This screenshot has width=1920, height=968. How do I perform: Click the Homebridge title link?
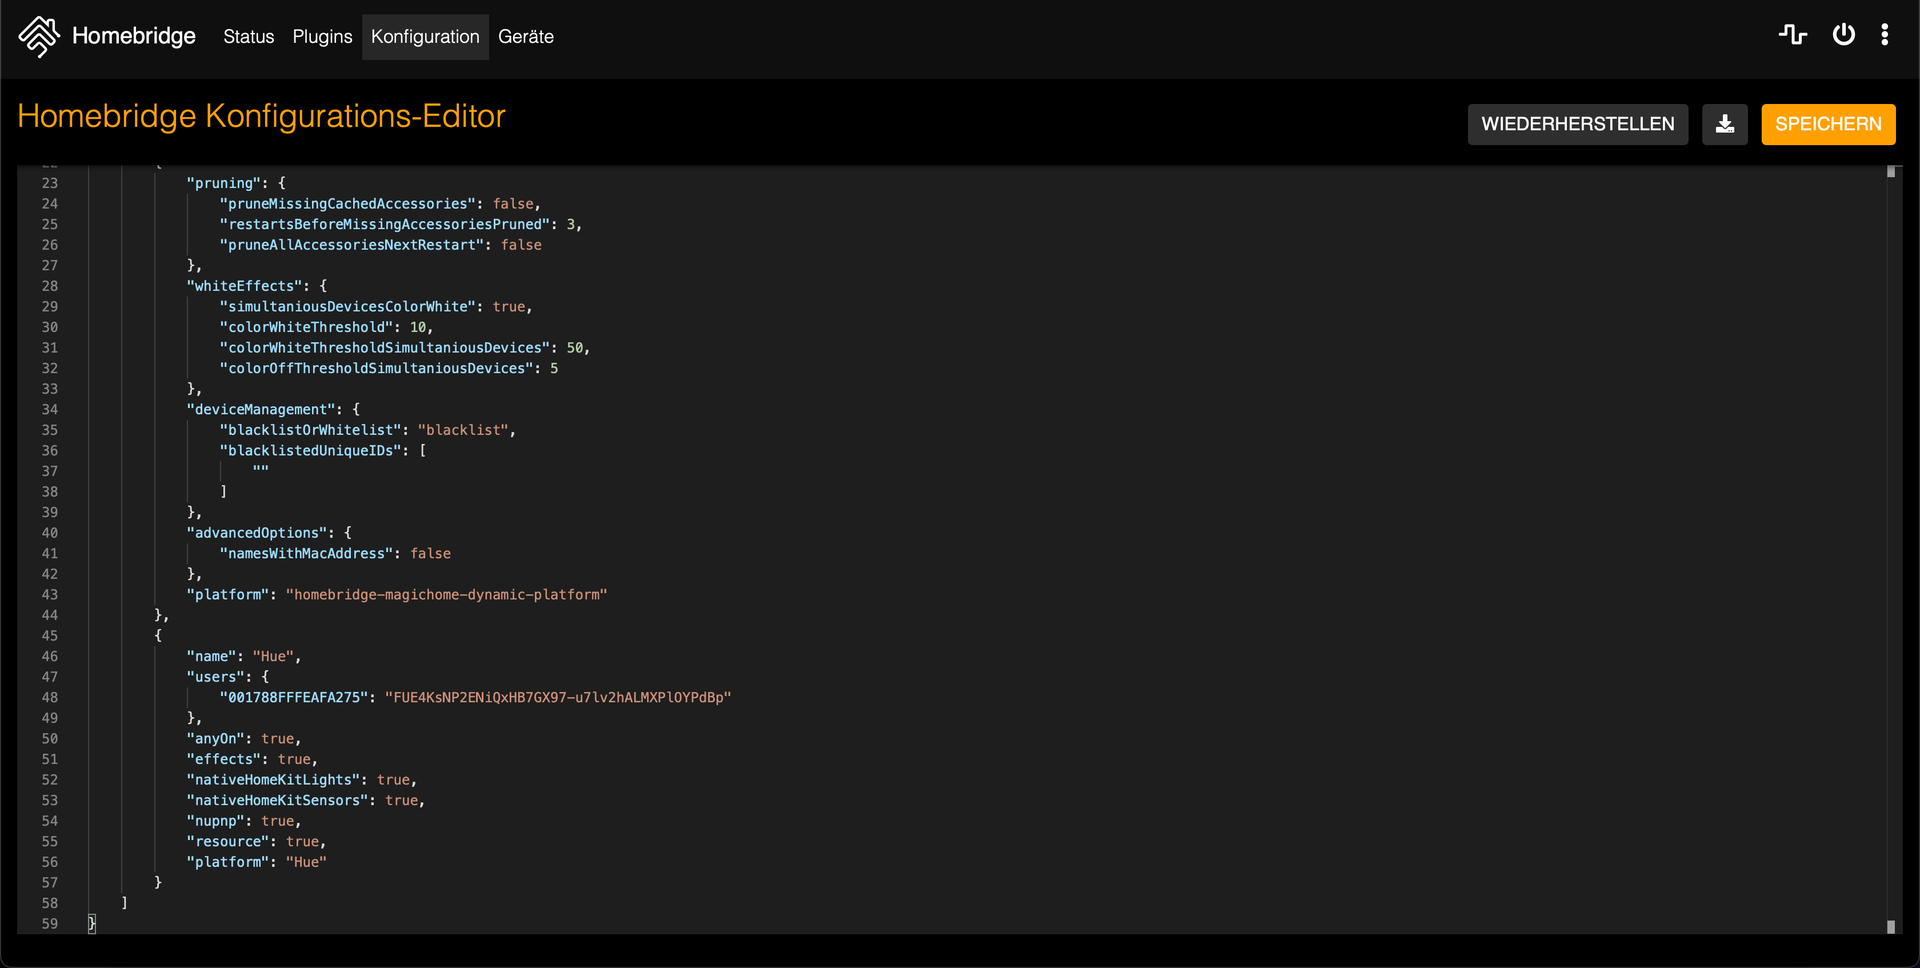[x=134, y=37]
